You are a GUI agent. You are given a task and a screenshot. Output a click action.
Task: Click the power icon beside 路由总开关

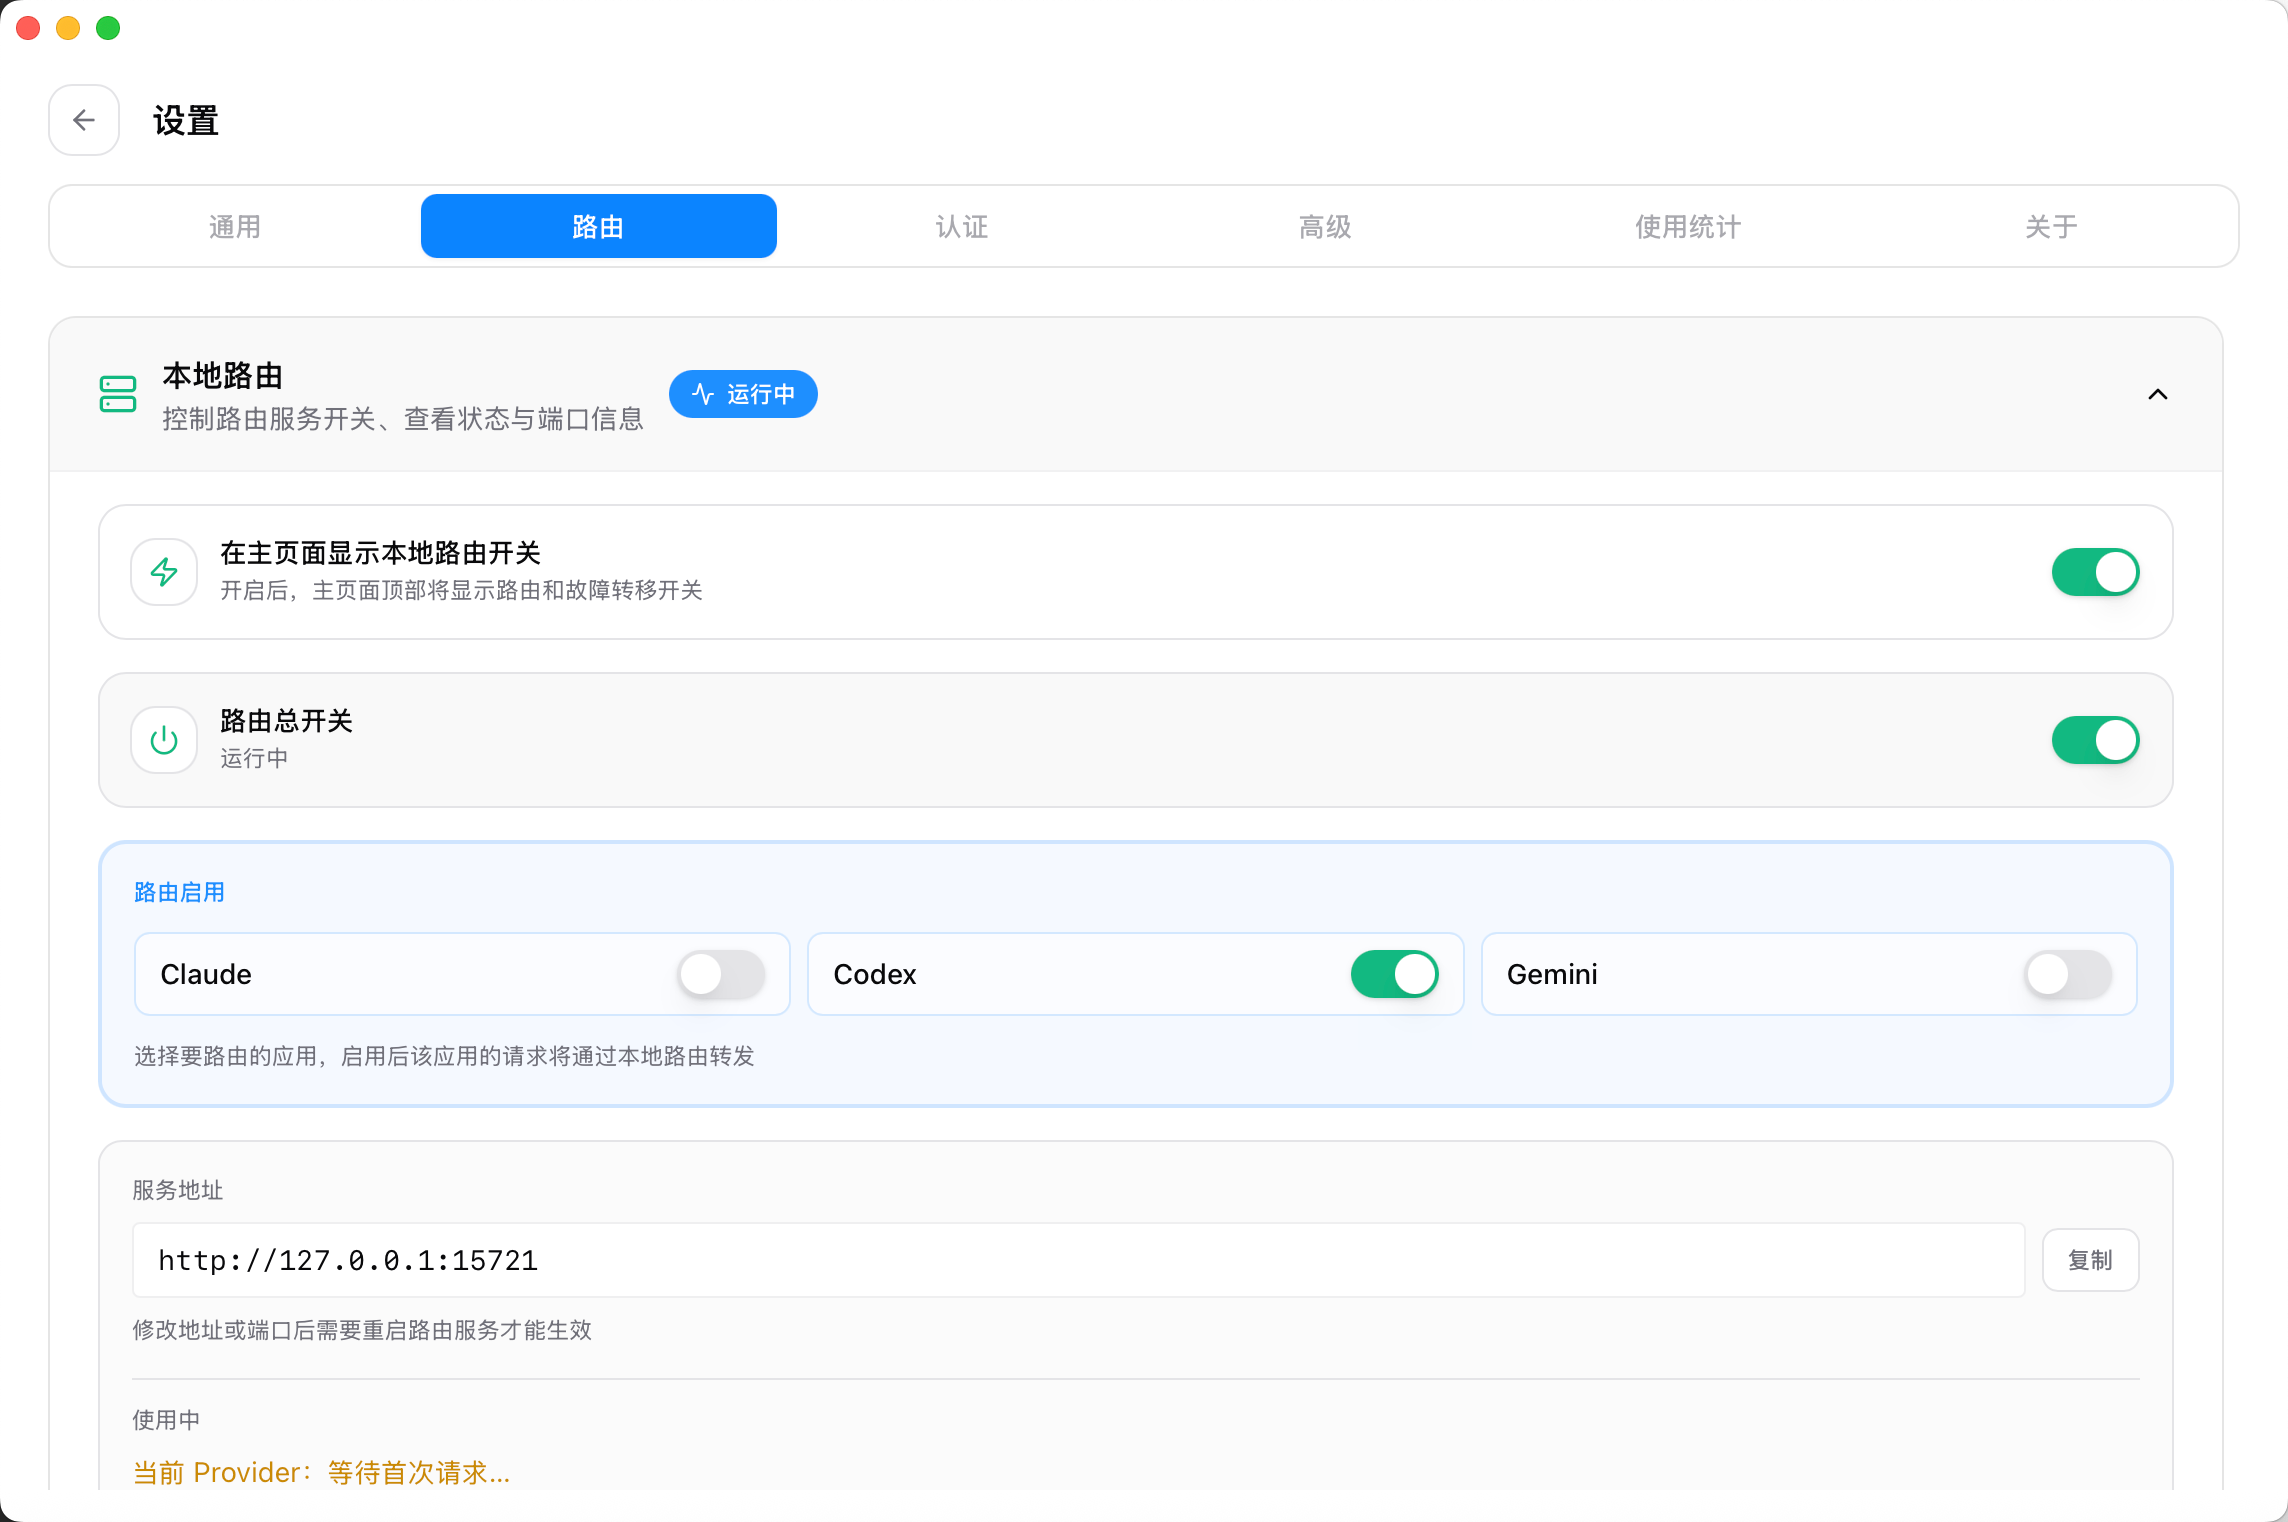coord(164,740)
